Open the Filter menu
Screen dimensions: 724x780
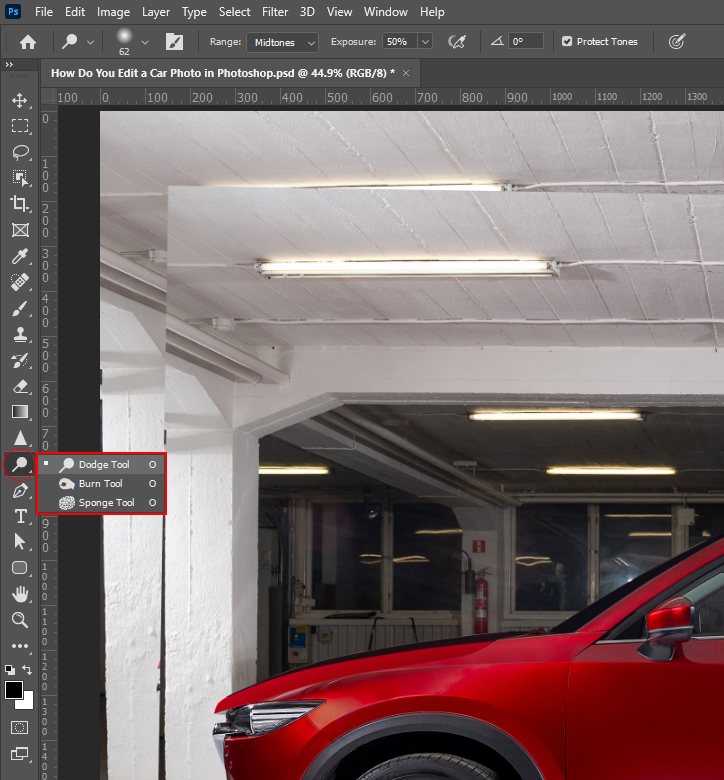275,11
